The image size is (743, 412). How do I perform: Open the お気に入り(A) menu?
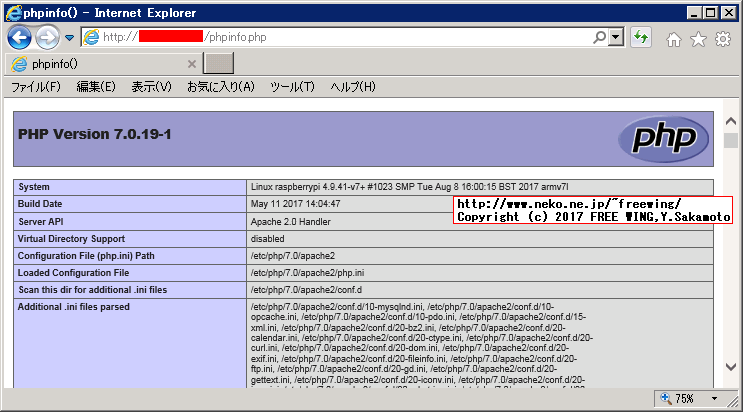[220, 87]
